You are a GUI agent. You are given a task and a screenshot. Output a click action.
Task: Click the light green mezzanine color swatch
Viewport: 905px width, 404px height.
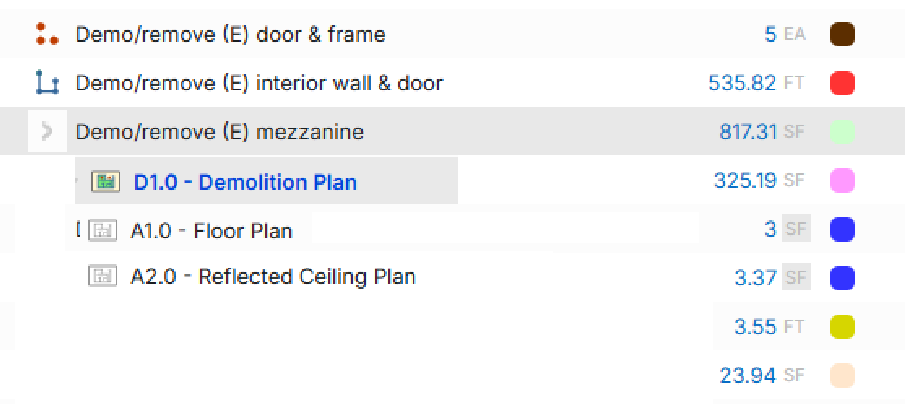point(842,131)
